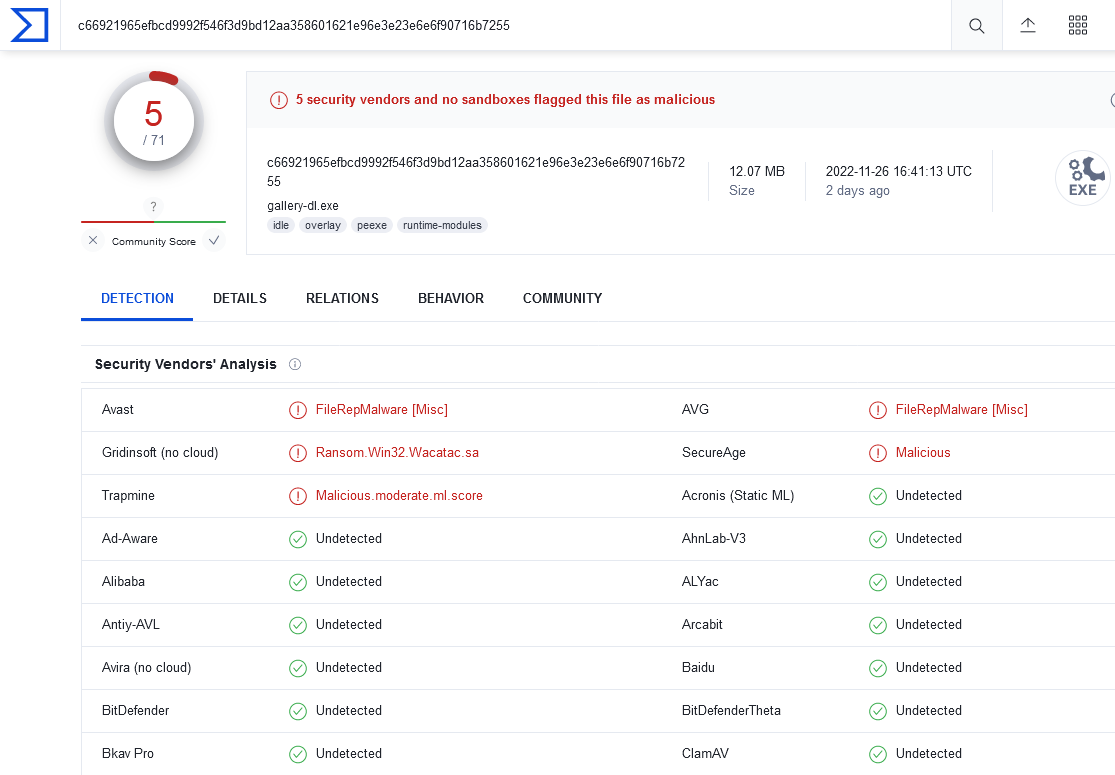1115x775 pixels.
Task: Click the Gridinsoft alert icon
Action: (x=298, y=453)
